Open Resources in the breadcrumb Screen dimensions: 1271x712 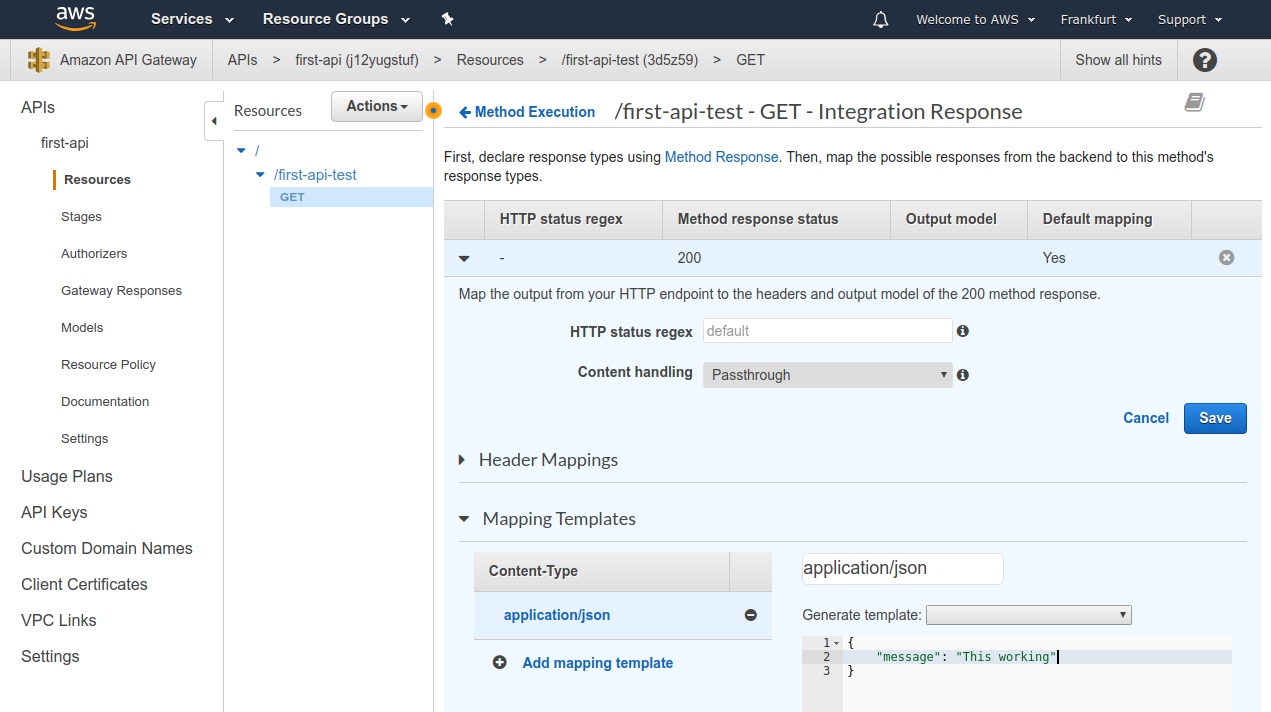point(490,60)
